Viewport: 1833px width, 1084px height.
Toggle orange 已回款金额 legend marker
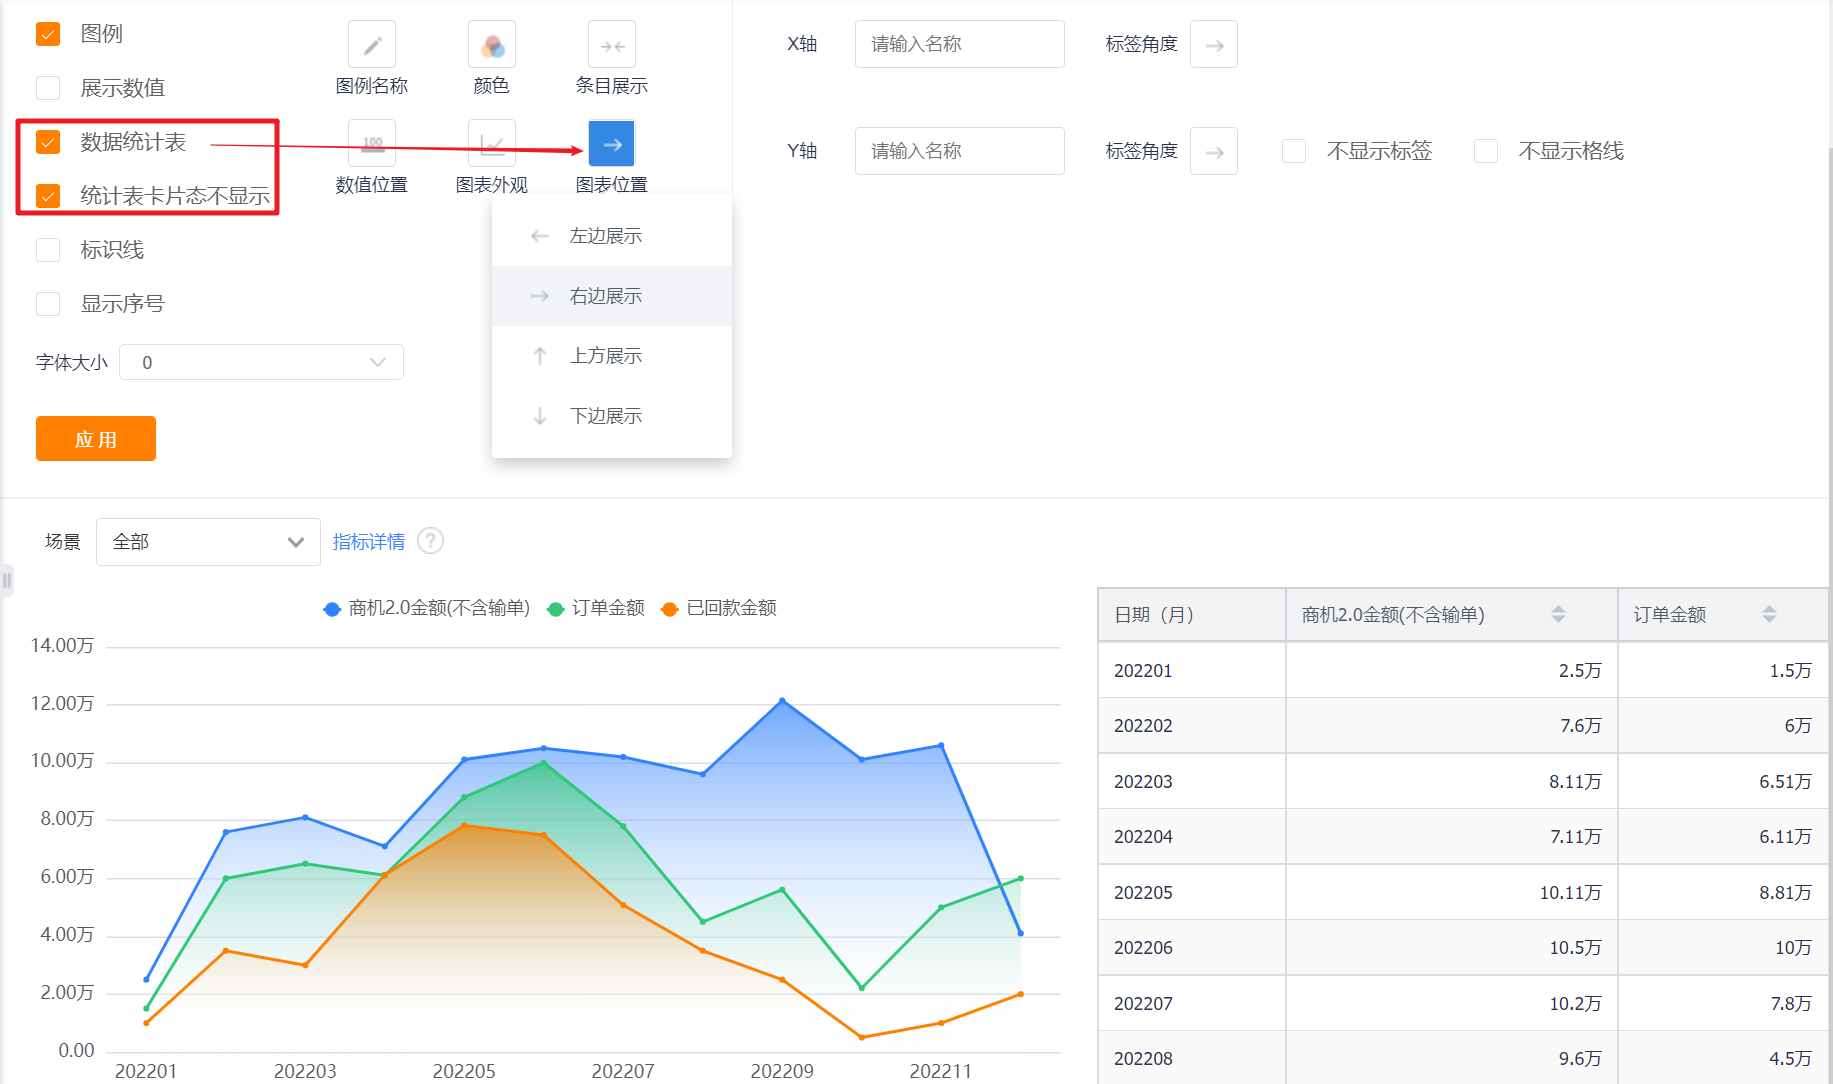(670, 609)
